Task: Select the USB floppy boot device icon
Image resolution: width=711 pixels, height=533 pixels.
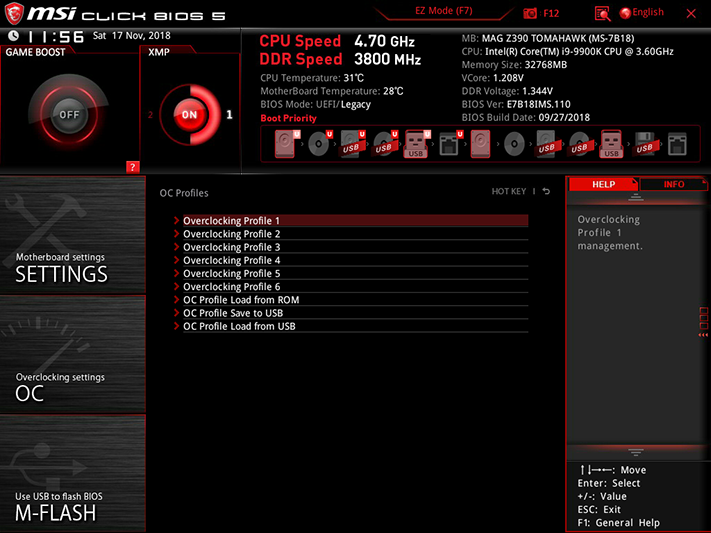Action: (x=644, y=144)
